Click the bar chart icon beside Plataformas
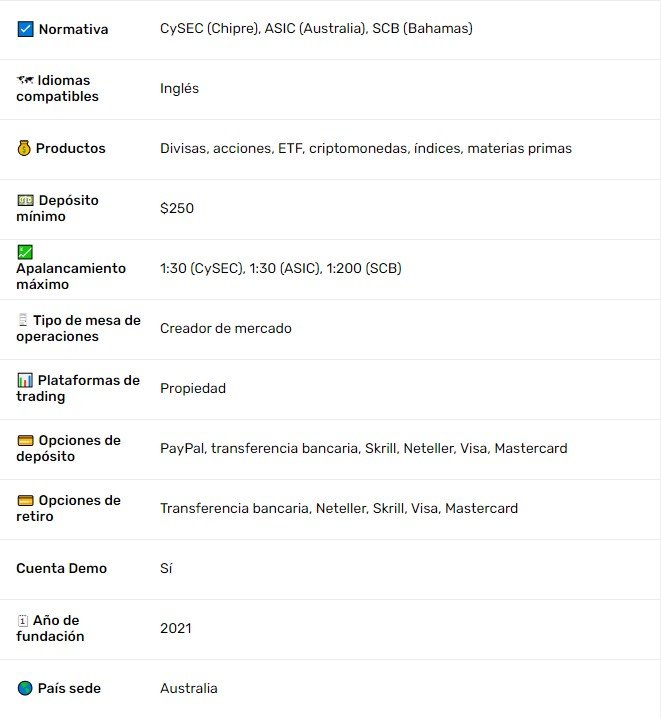Image resolution: width=661 pixels, height=718 pixels. [25, 380]
